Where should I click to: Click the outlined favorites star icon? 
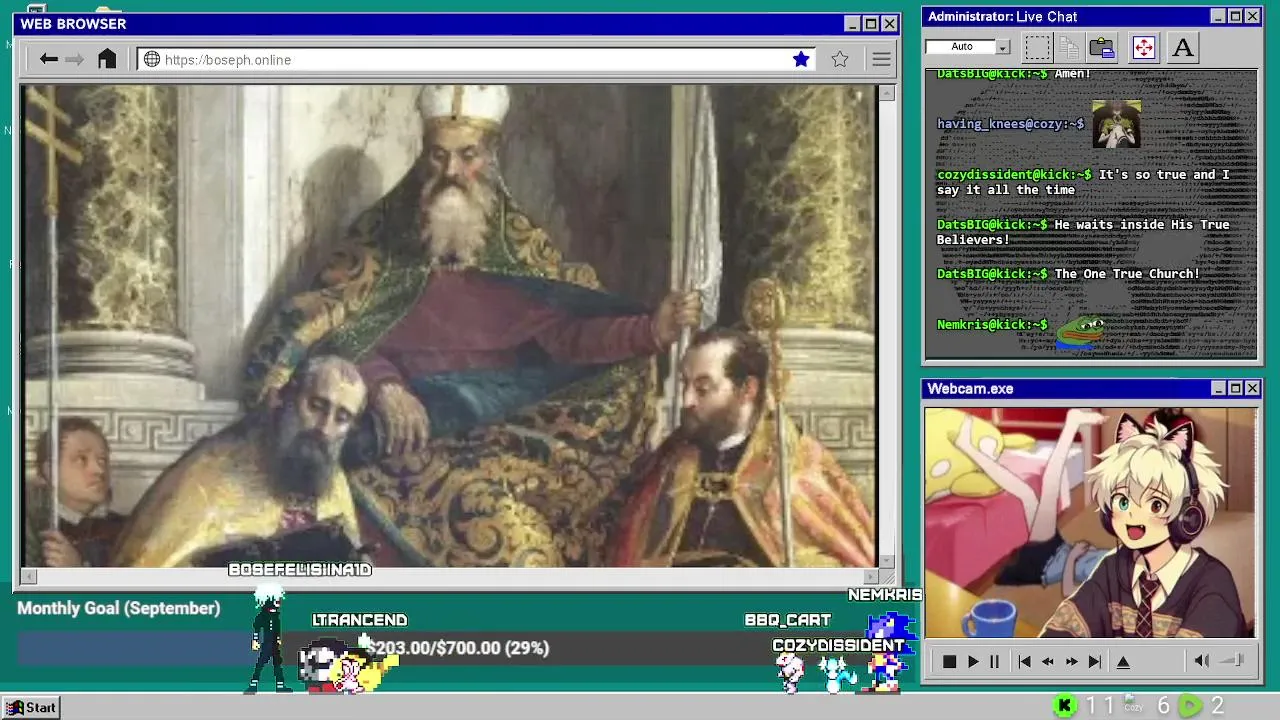(840, 60)
